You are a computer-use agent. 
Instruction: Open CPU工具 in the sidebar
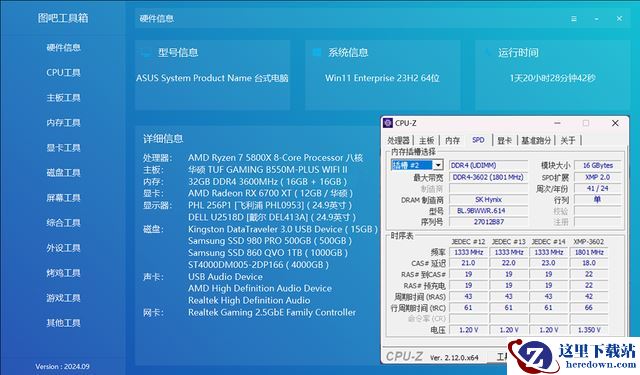coord(63,73)
